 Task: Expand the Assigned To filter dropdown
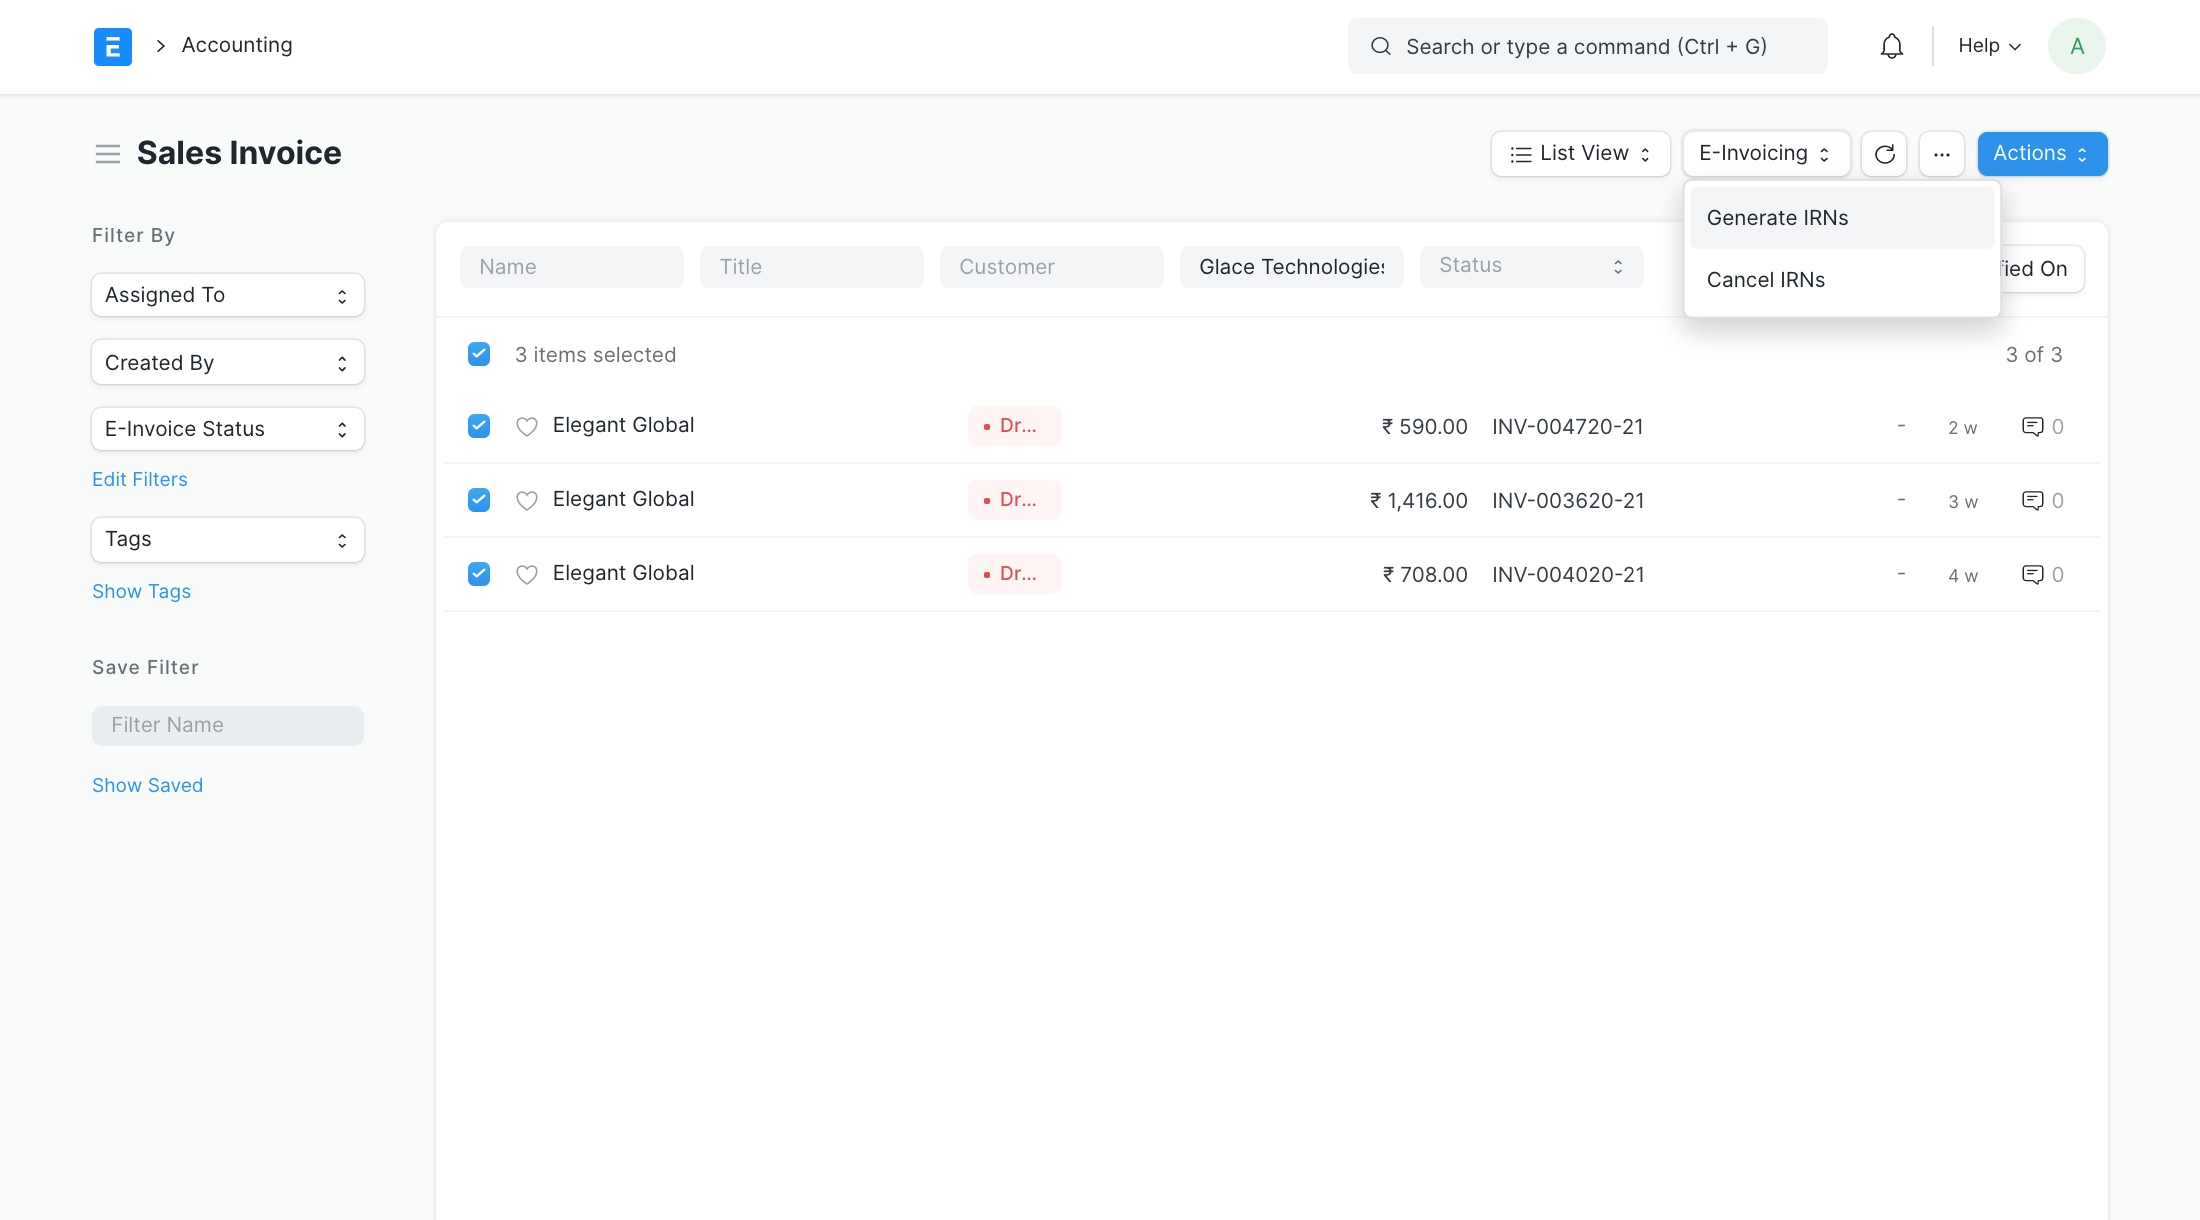point(227,295)
